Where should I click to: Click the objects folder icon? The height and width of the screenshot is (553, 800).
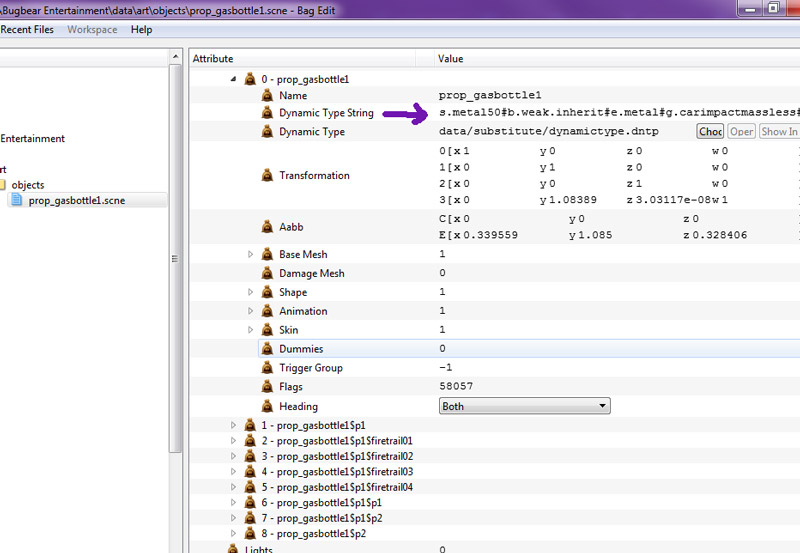(x=2, y=185)
